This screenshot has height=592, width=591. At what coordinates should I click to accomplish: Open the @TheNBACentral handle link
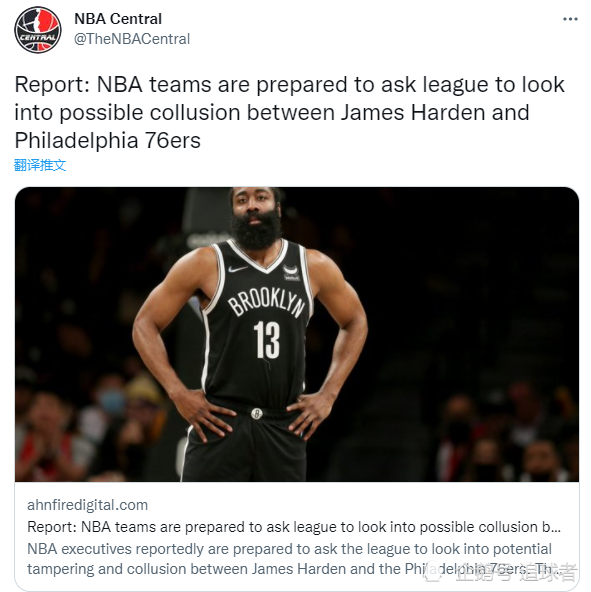[132, 39]
